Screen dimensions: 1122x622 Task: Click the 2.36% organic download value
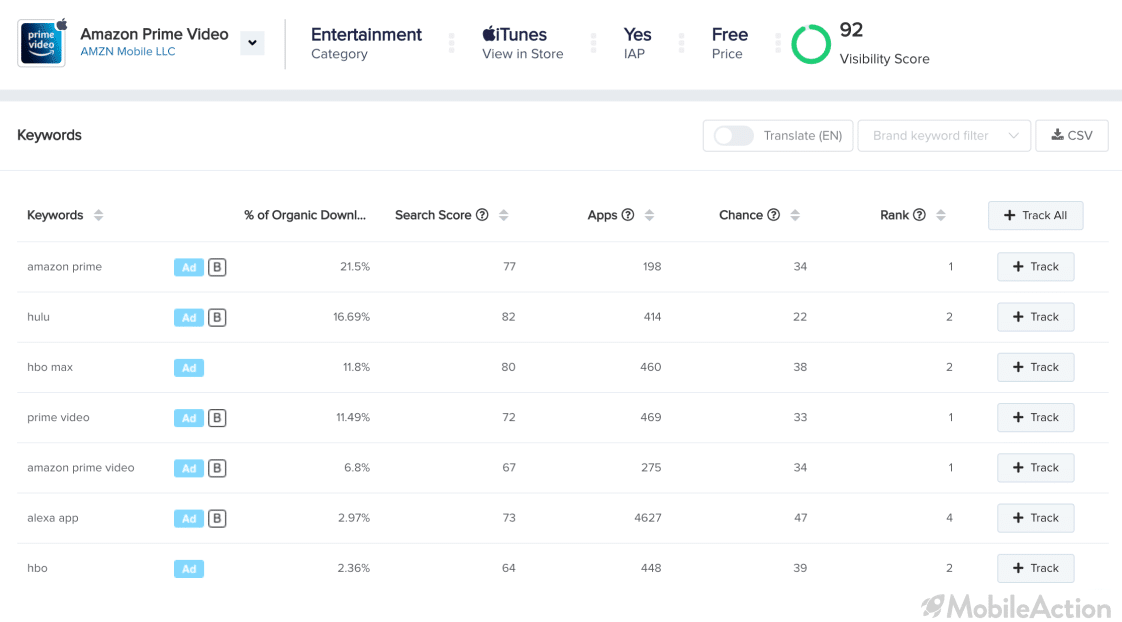[353, 568]
